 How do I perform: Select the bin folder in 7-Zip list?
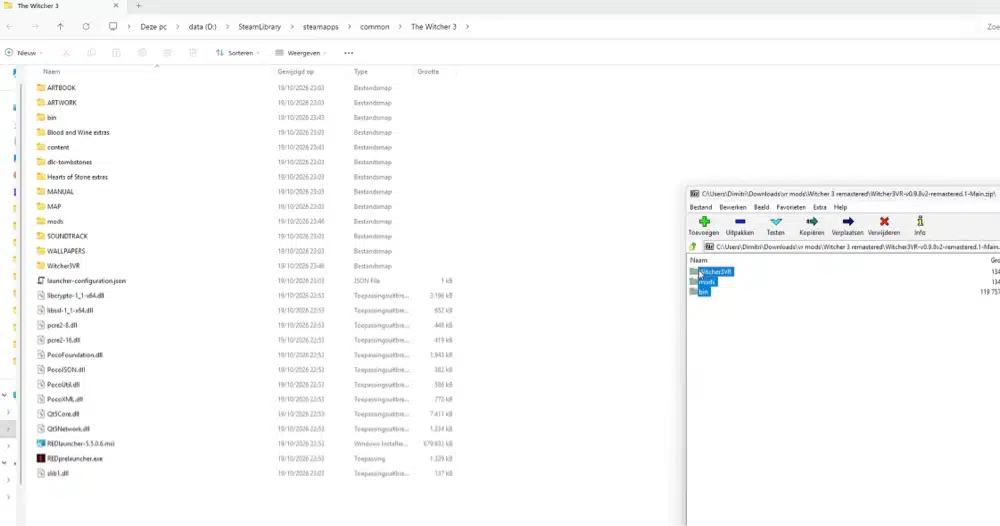tap(700, 292)
